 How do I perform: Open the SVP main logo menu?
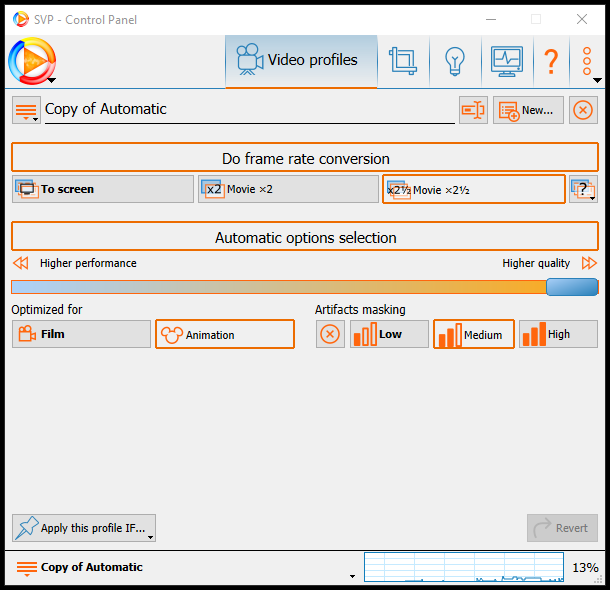pyautogui.click(x=32, y=61)
